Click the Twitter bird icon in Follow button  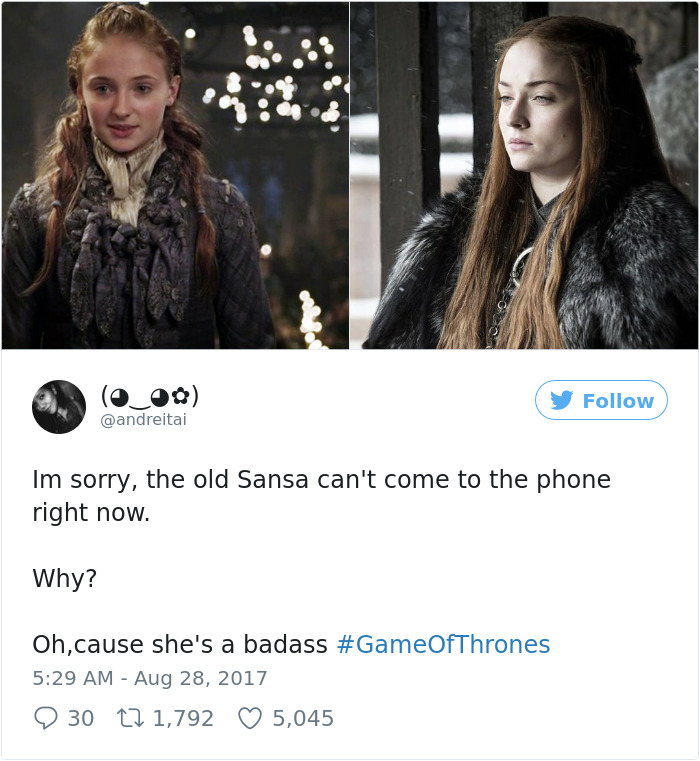562,400
